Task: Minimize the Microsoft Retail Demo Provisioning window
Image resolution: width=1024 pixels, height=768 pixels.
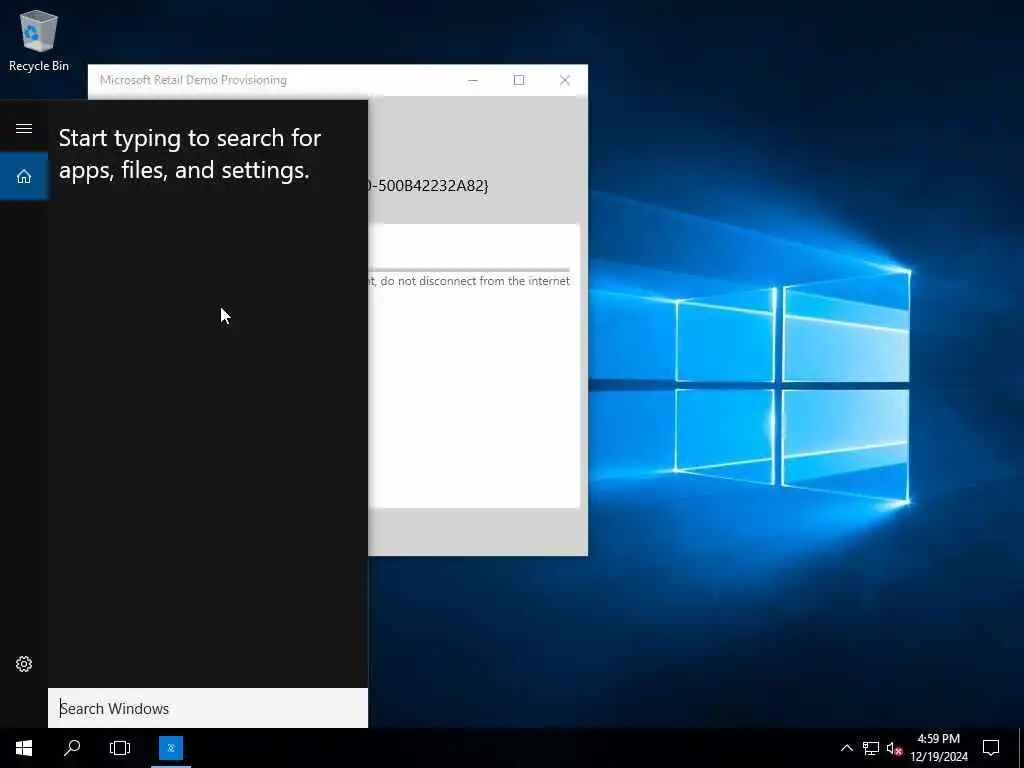Action: coord(473,80)
